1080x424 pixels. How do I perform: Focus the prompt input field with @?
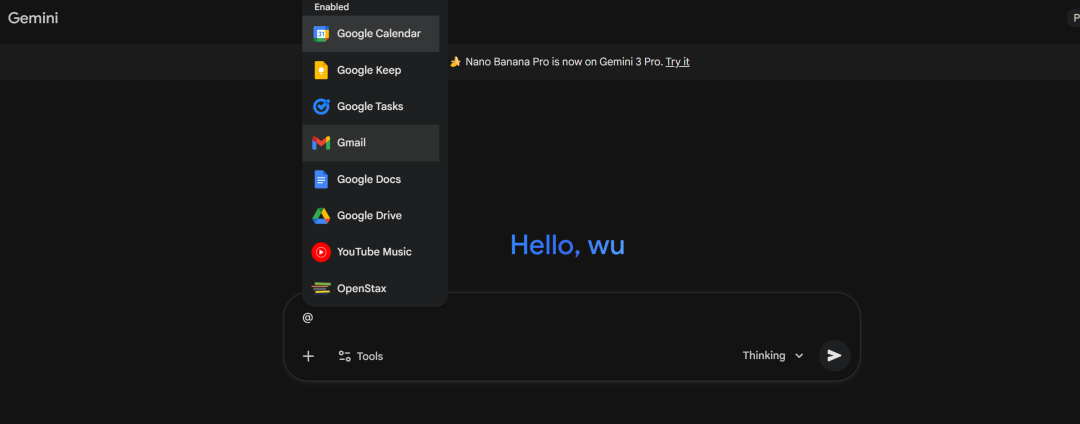(x=572, y=317)
